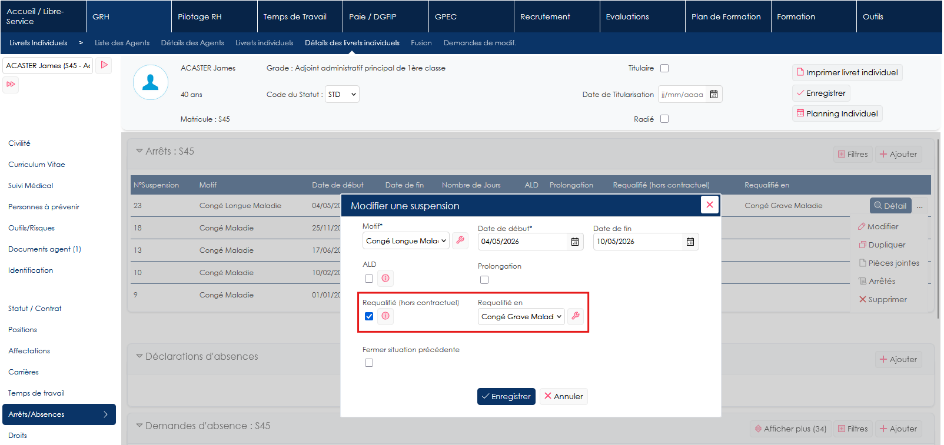Image resolution: width=944 pixels, height=445 pixels.
Task: Check Fermer situation précédente checkbox
Action: coord(369,363)
